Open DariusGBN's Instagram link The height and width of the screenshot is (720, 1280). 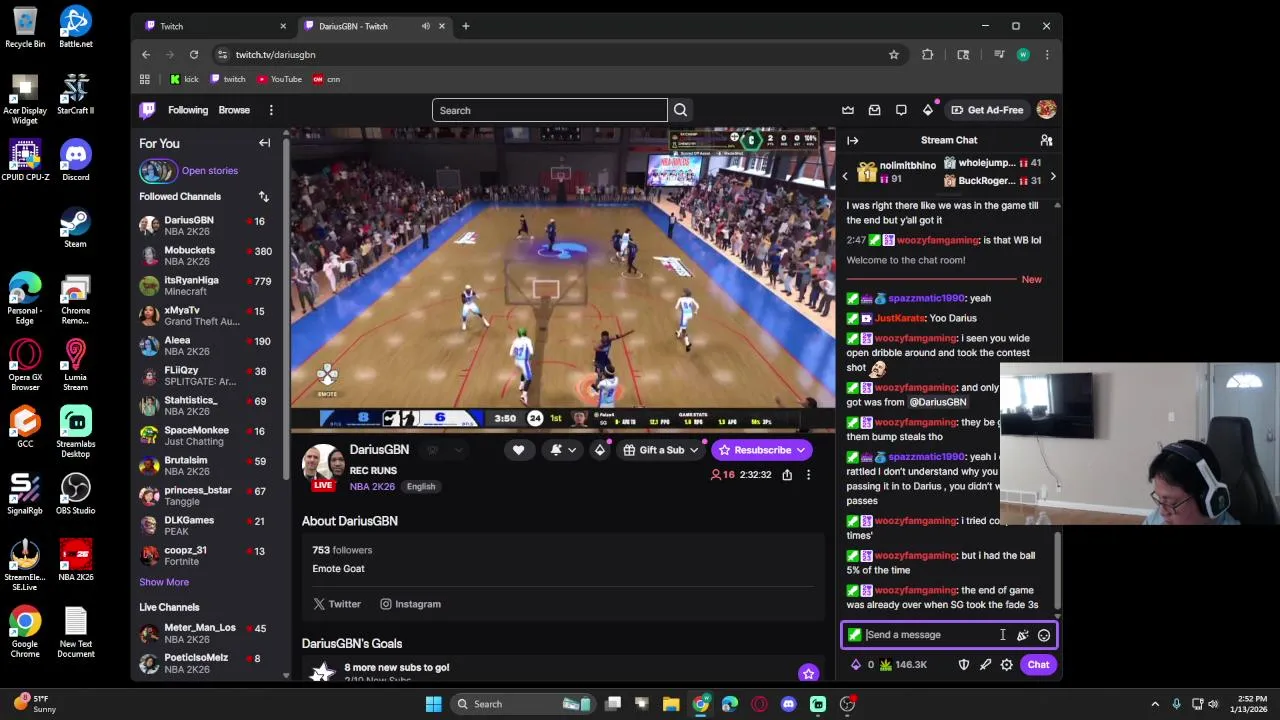(410, 604)
